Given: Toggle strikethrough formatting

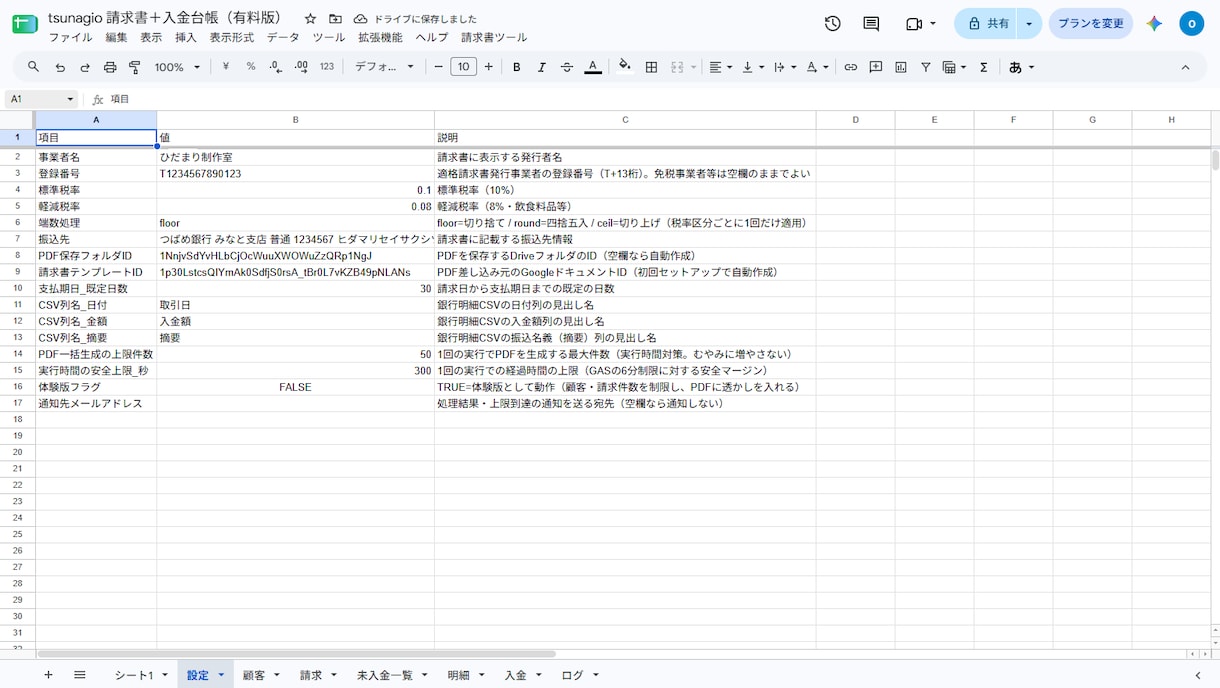Looking at the screenshot, I should pos(567,67).
